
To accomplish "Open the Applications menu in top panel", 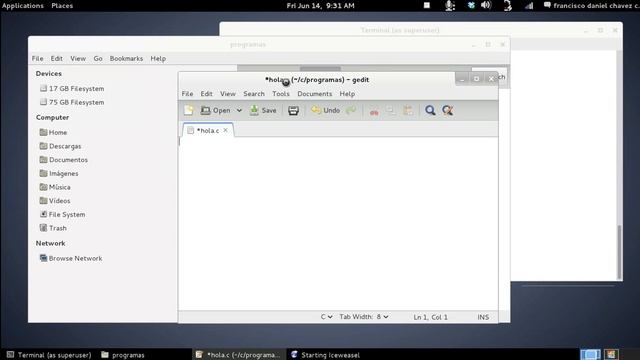I will coord(23,5).
